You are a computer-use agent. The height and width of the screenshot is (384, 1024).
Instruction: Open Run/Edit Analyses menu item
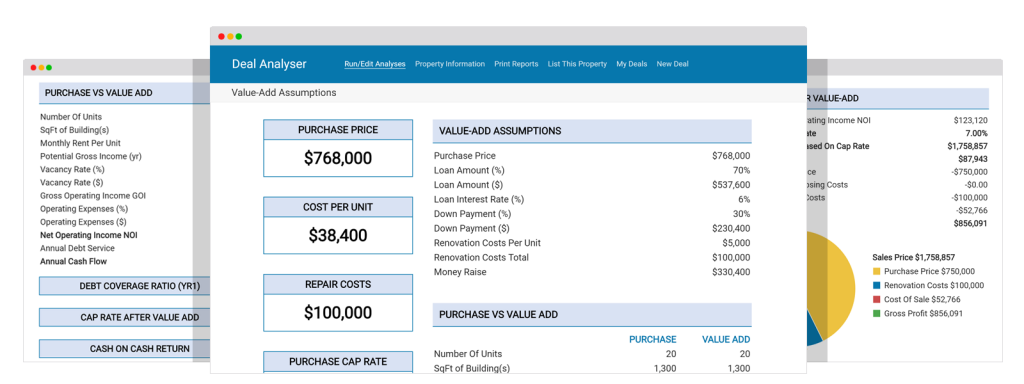pos(375,64)
